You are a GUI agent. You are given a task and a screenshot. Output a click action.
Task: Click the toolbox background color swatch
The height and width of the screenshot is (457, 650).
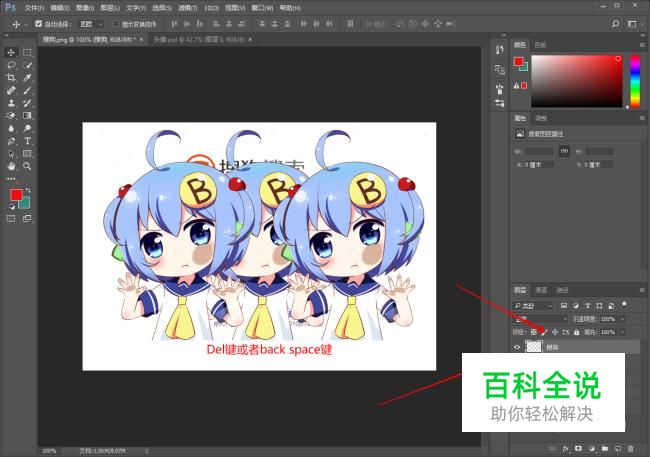[26, 203]
